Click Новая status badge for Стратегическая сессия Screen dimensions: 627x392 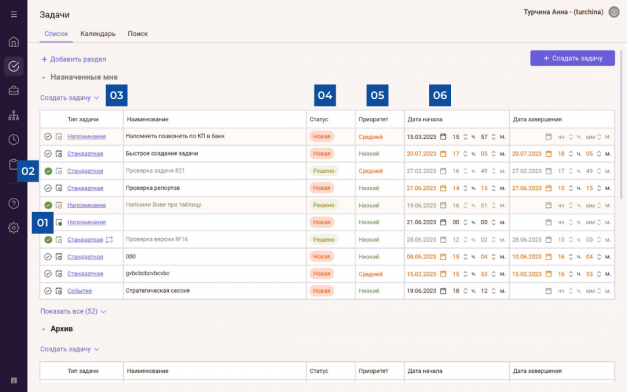point(321,291)
